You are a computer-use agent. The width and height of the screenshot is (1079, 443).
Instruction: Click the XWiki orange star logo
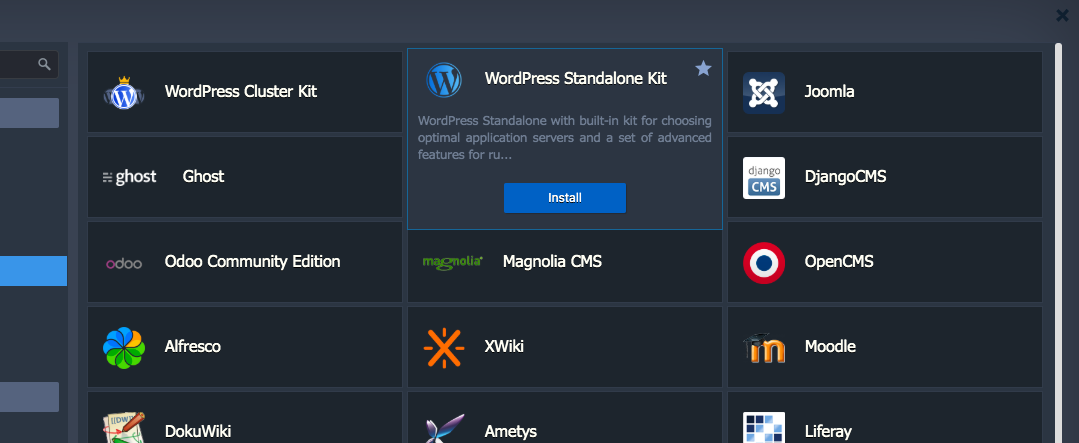pos(444,347)
